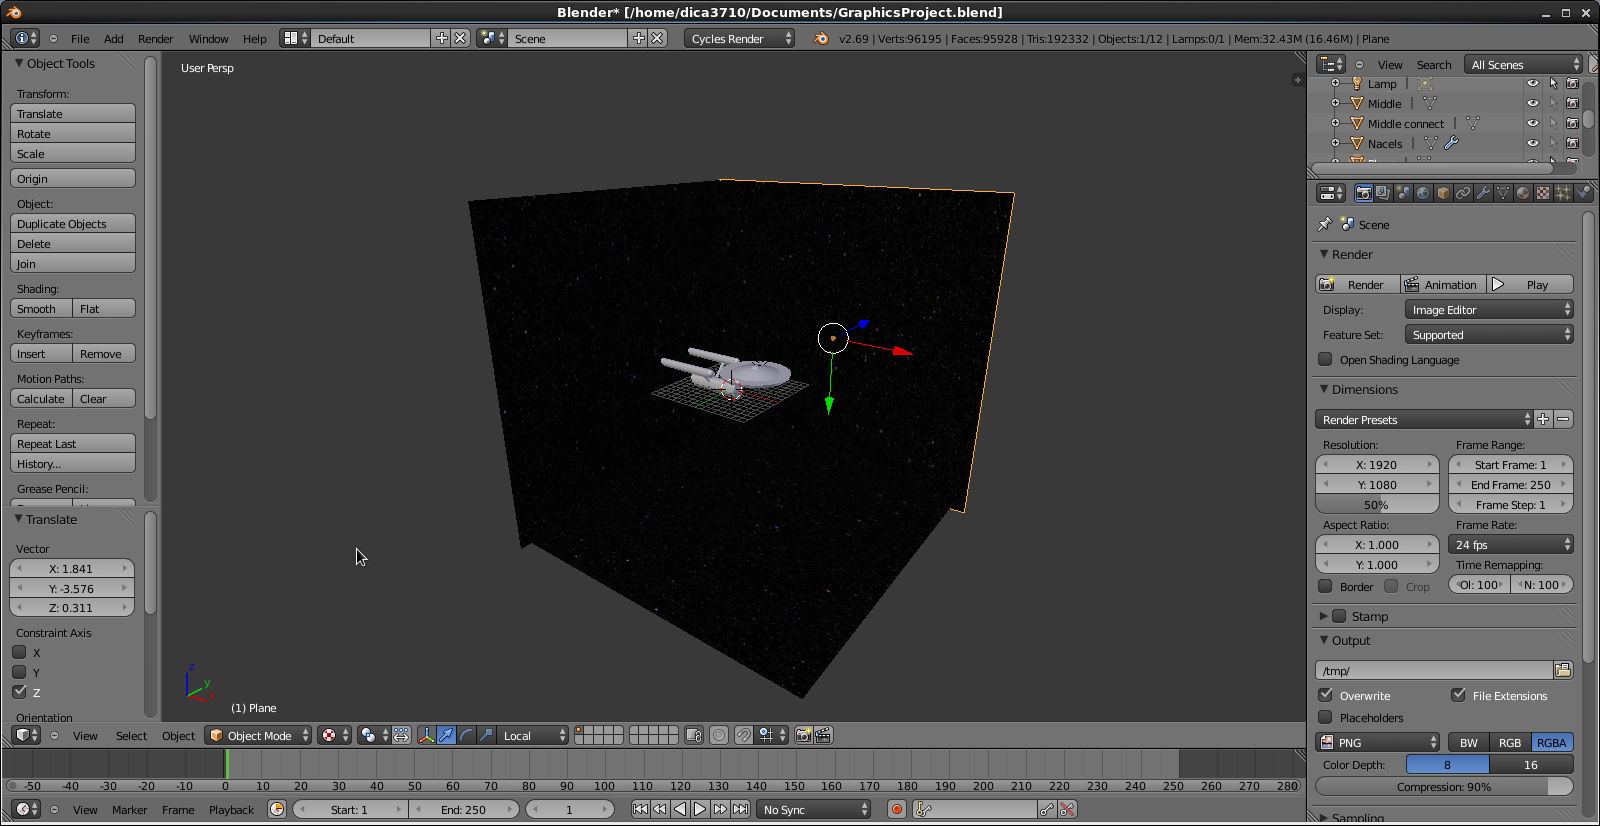
Task: Hide the Lamp object using its eye icon
Action: 1532,83
